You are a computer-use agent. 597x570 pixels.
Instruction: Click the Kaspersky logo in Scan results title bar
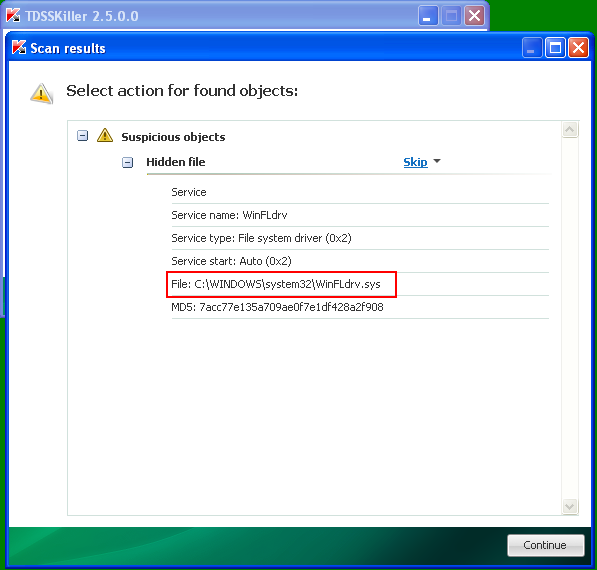[19, 48]
